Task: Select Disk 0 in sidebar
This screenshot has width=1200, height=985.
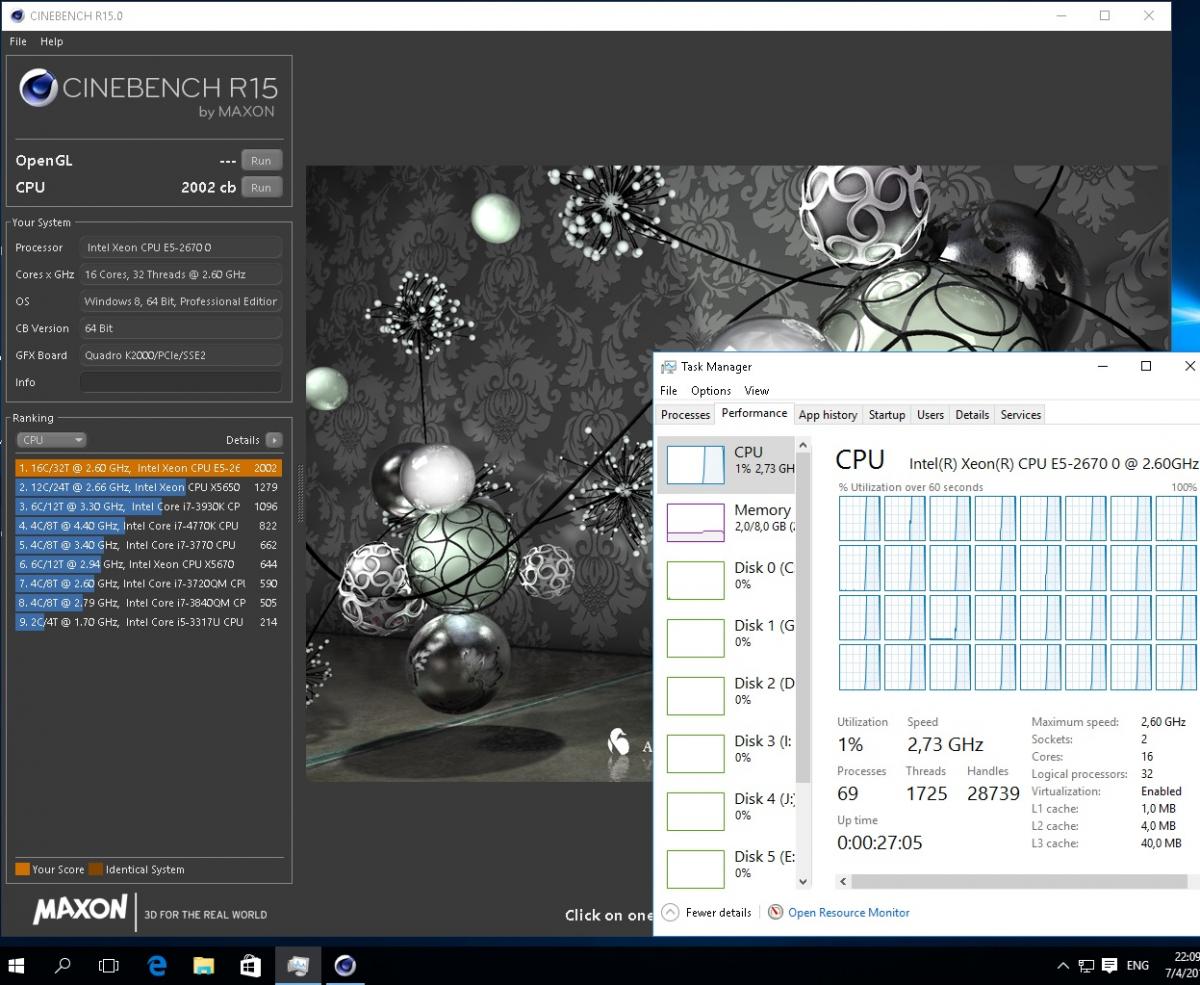Action: tap(727, 580)
